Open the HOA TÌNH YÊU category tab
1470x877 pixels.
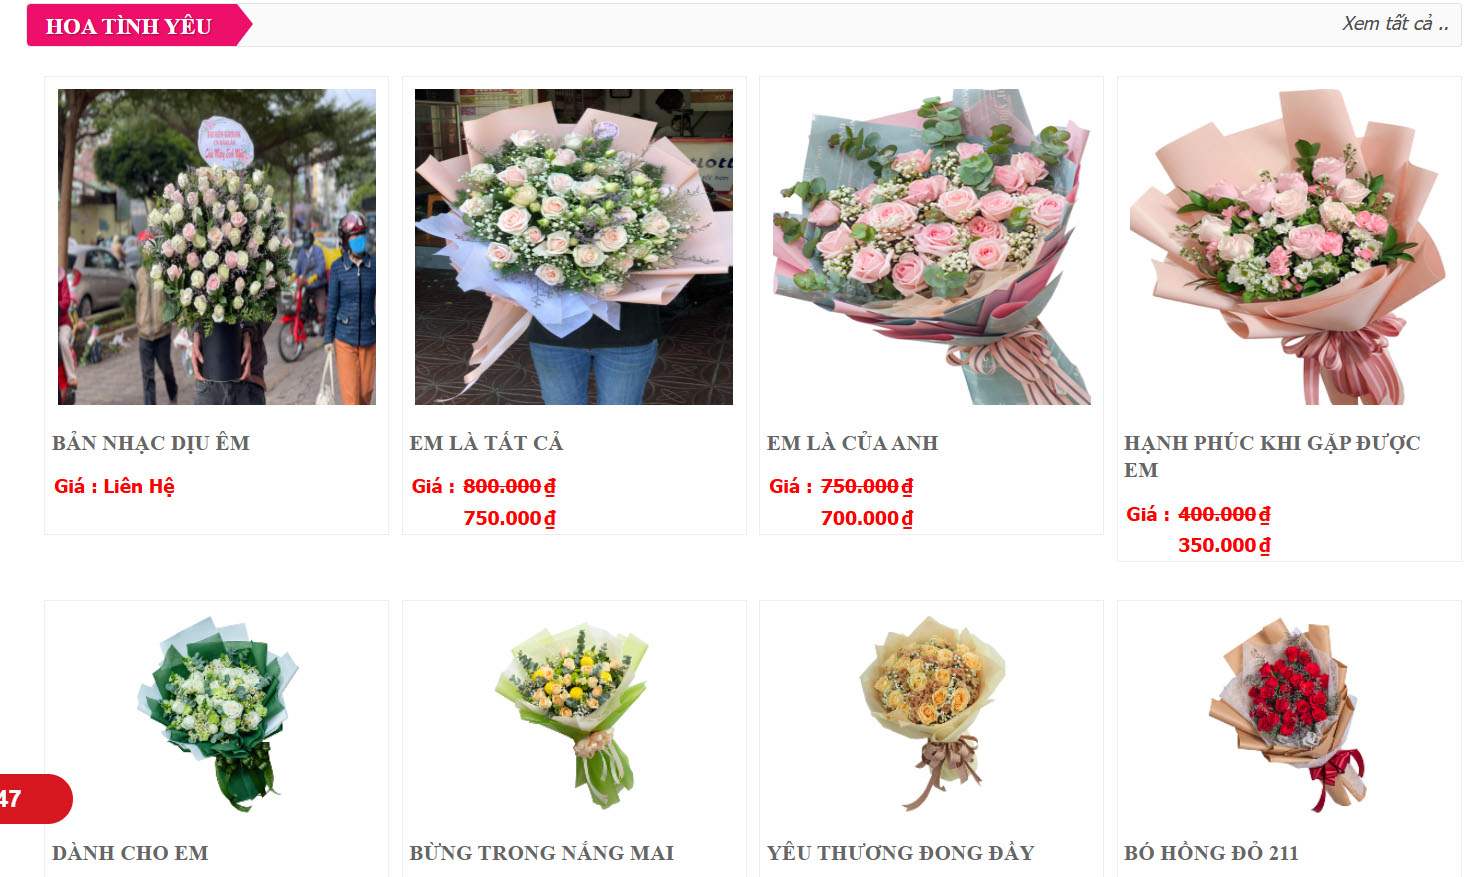(130, 26)
